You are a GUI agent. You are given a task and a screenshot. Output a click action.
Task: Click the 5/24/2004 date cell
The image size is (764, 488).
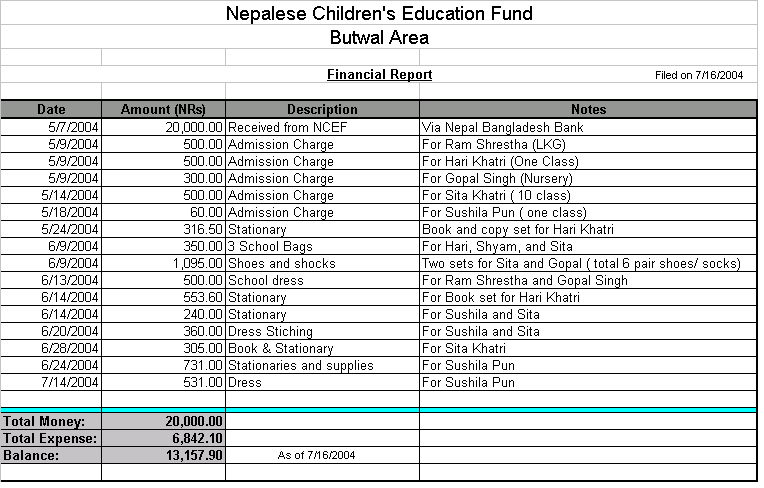(x=51, y=229)
